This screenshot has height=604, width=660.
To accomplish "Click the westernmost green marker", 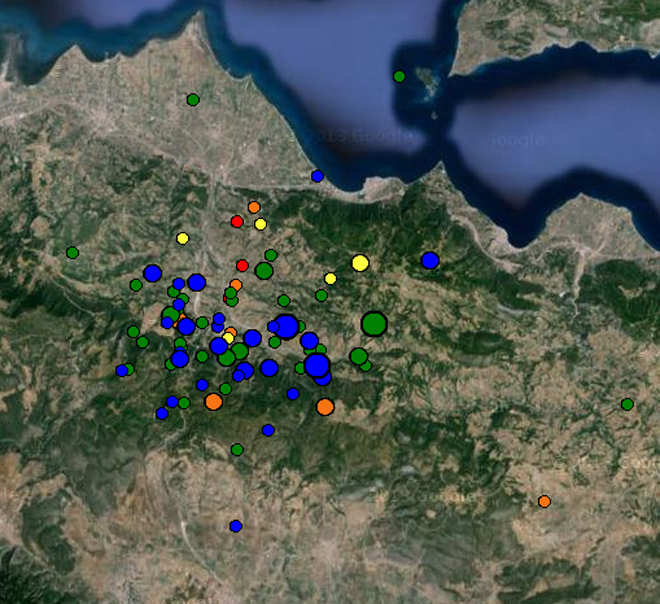I will click(x=72, y=252).
